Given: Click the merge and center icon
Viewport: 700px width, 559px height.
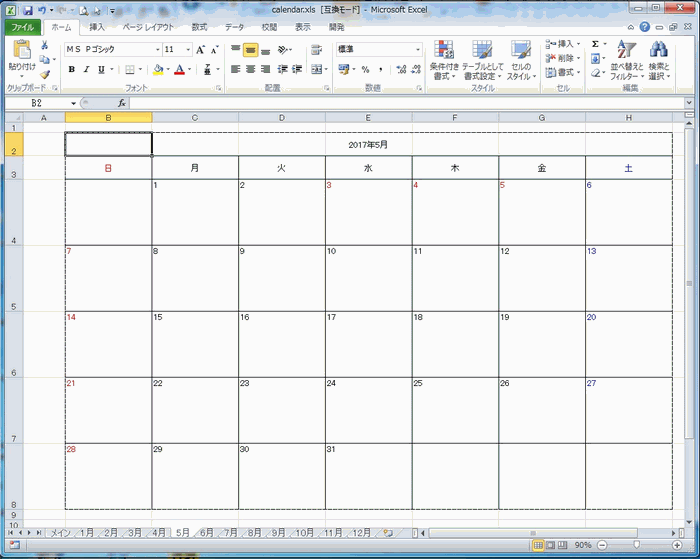Looking at the screenshot, I should tap(316, 69).
